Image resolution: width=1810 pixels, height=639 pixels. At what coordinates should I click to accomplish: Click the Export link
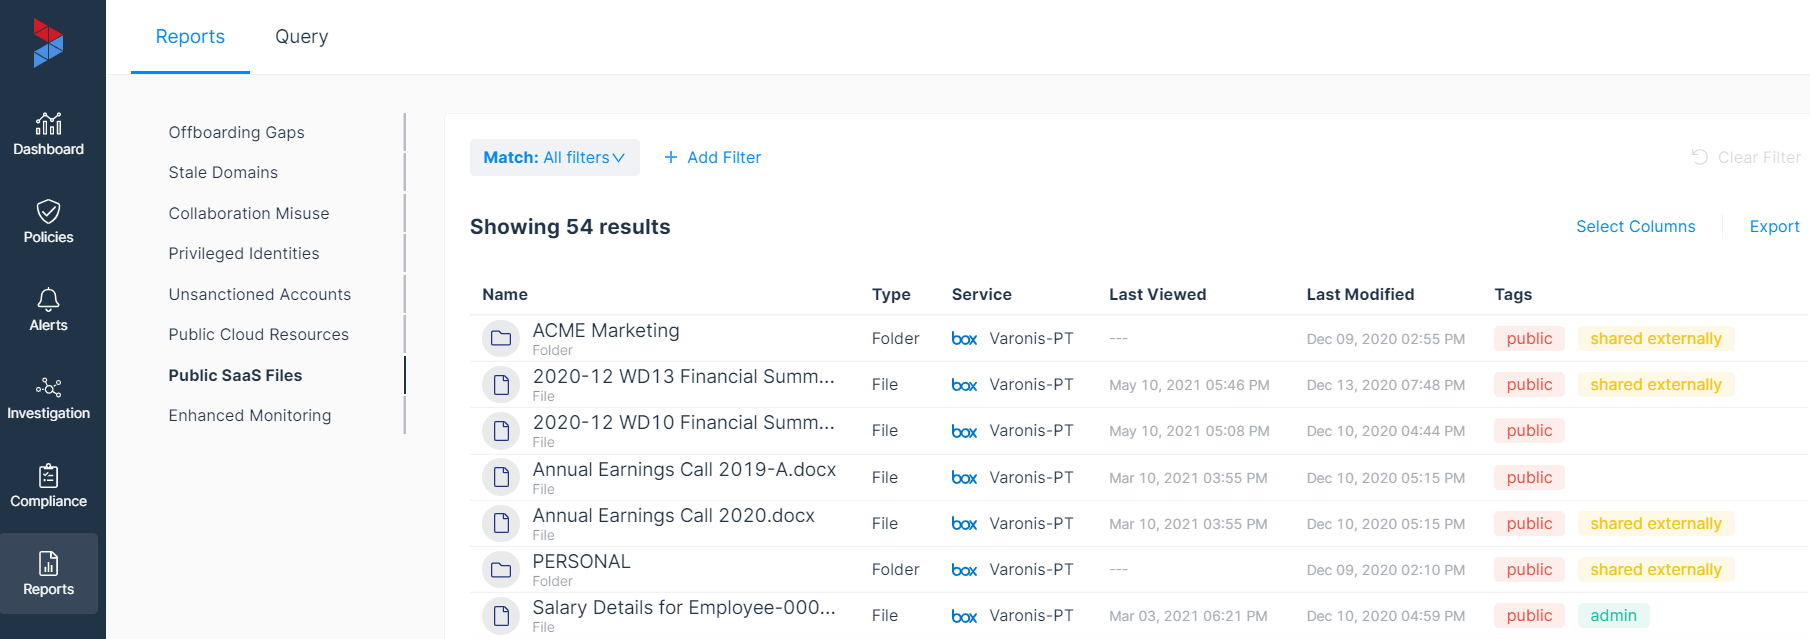pos(1774,227)
